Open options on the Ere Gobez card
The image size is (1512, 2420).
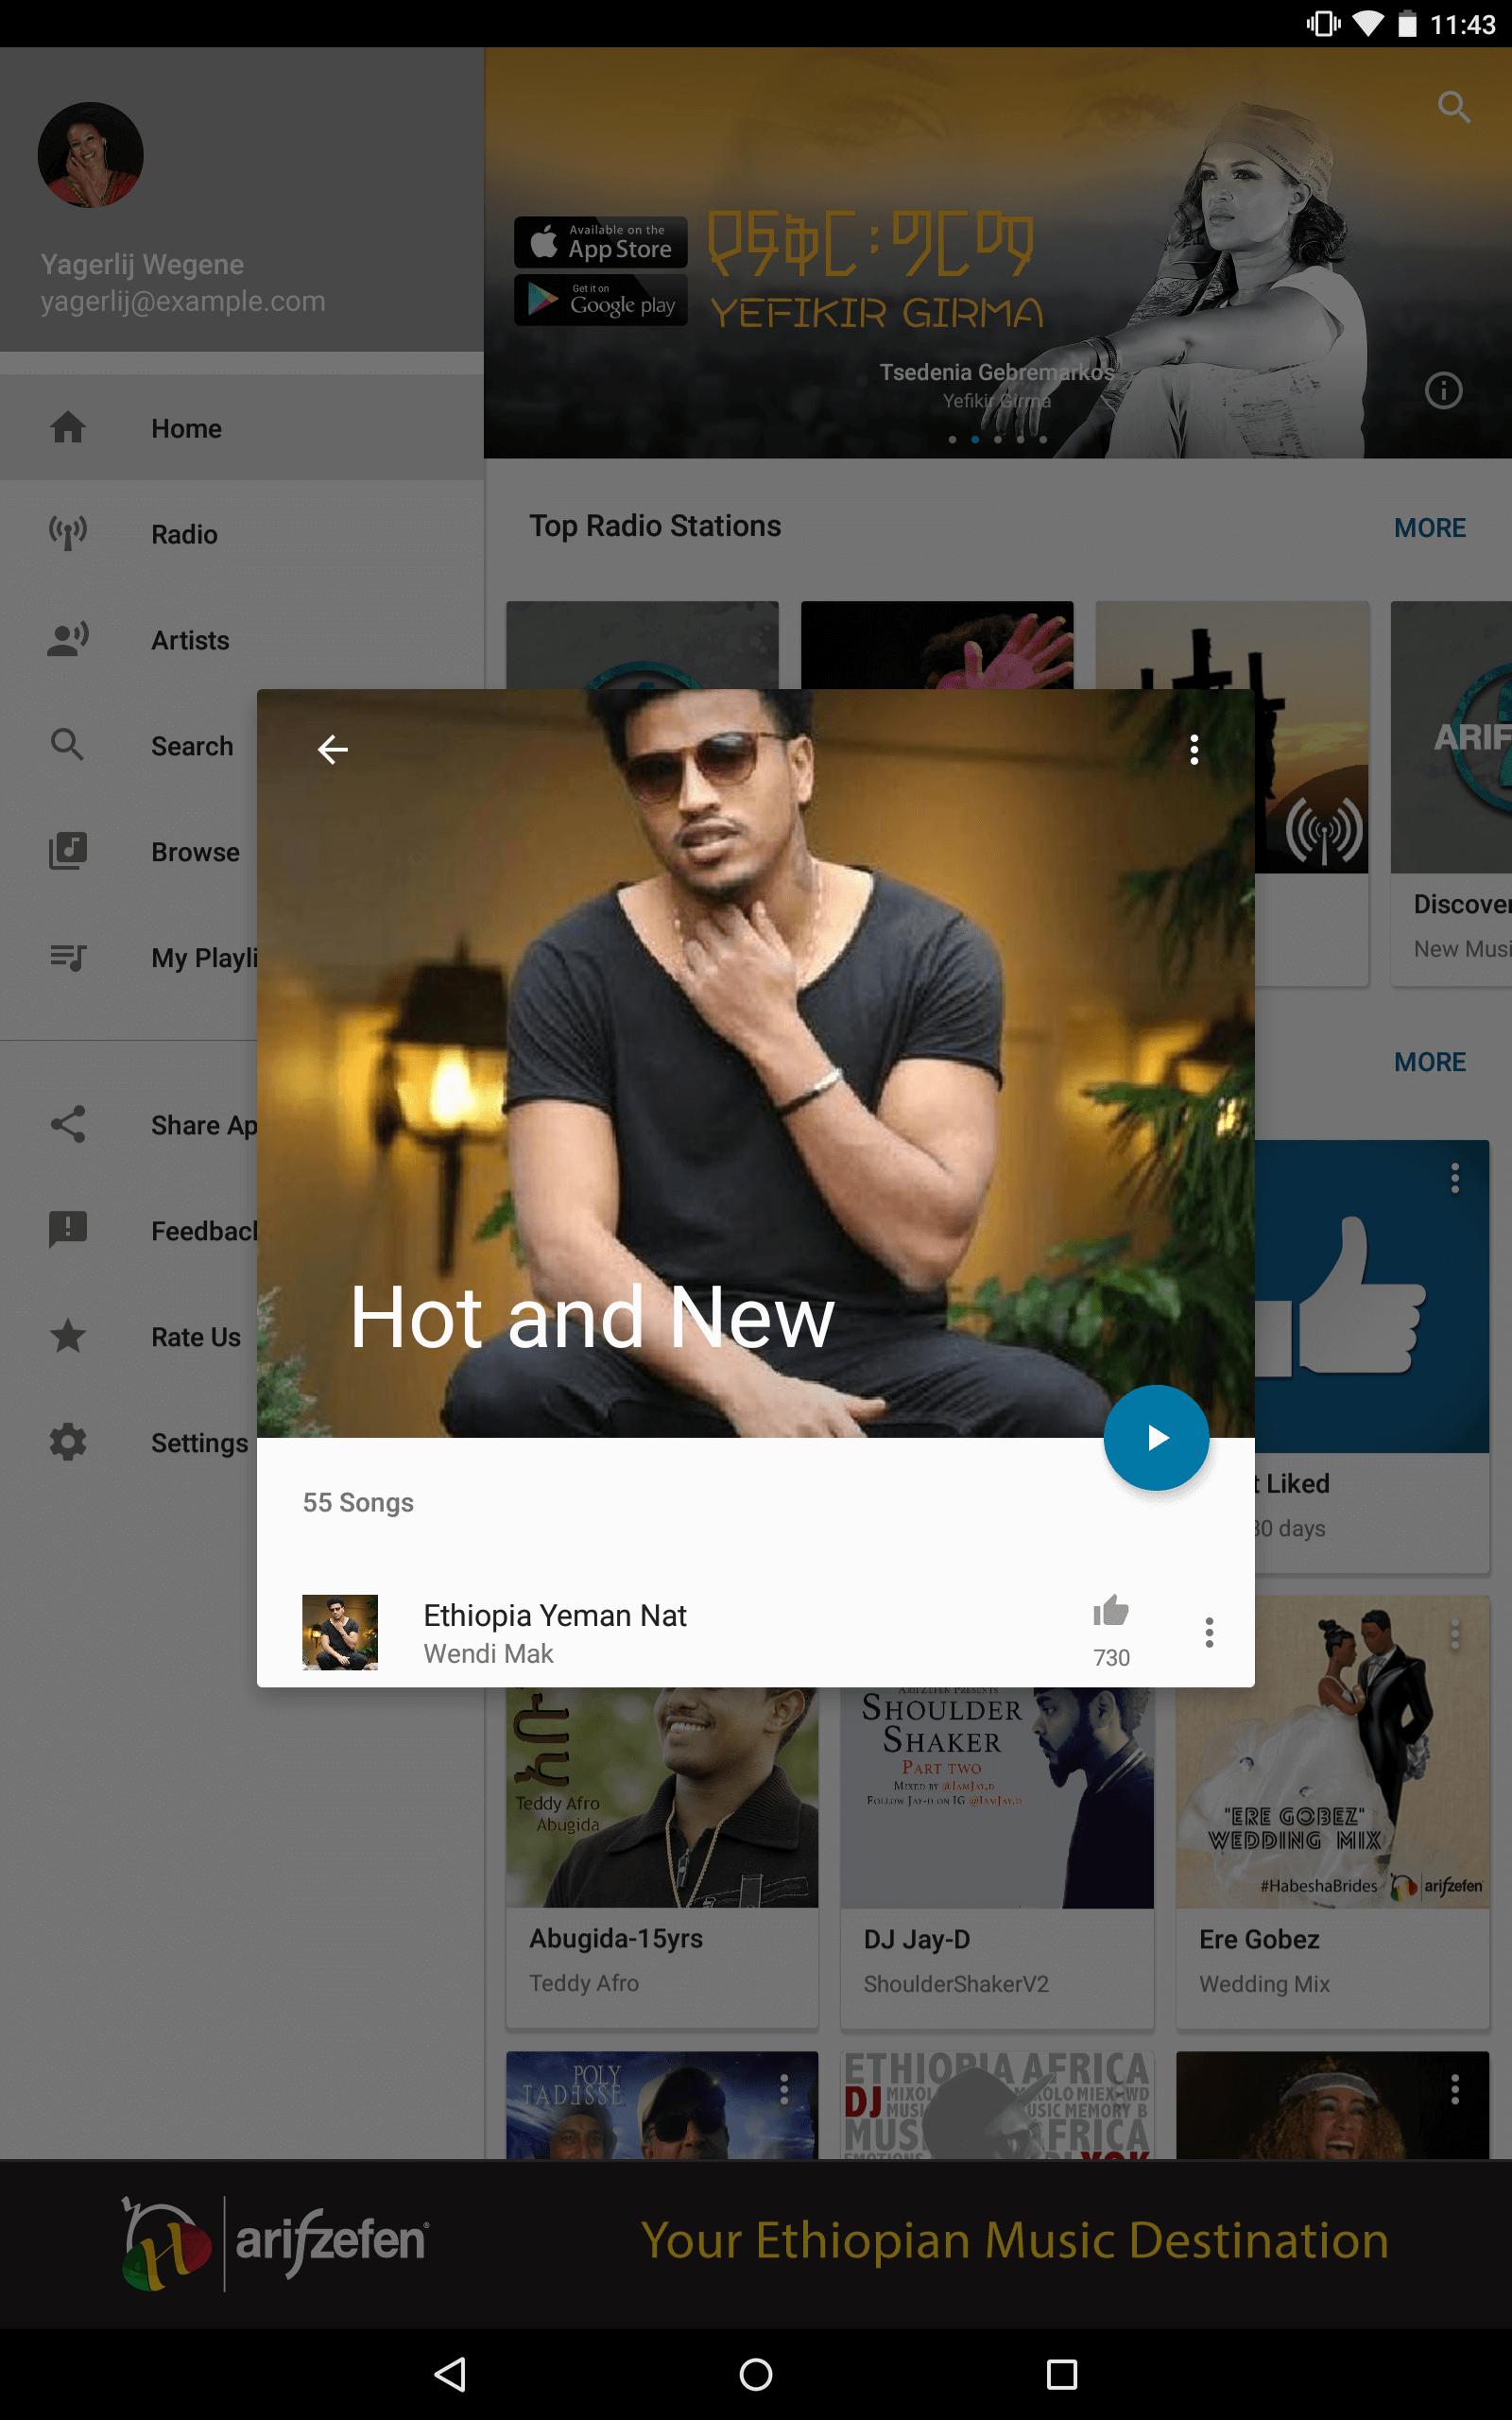click(1455, 1634)
